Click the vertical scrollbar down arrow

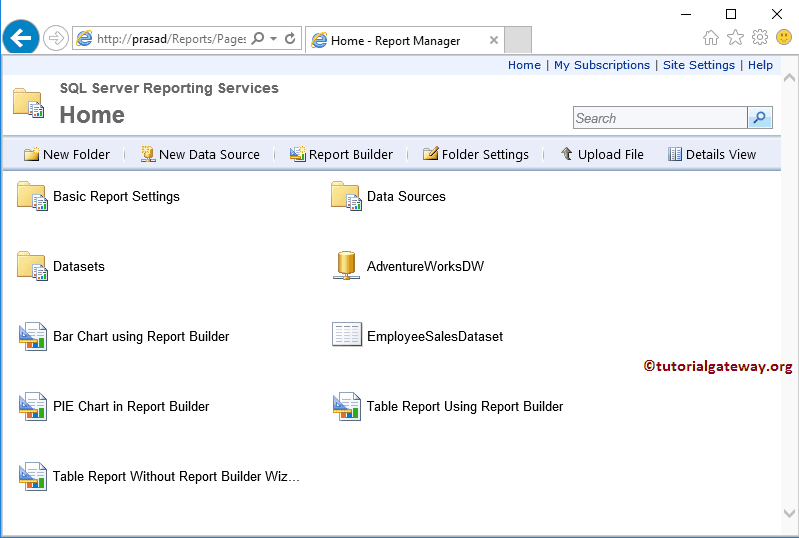coord(789,513)
